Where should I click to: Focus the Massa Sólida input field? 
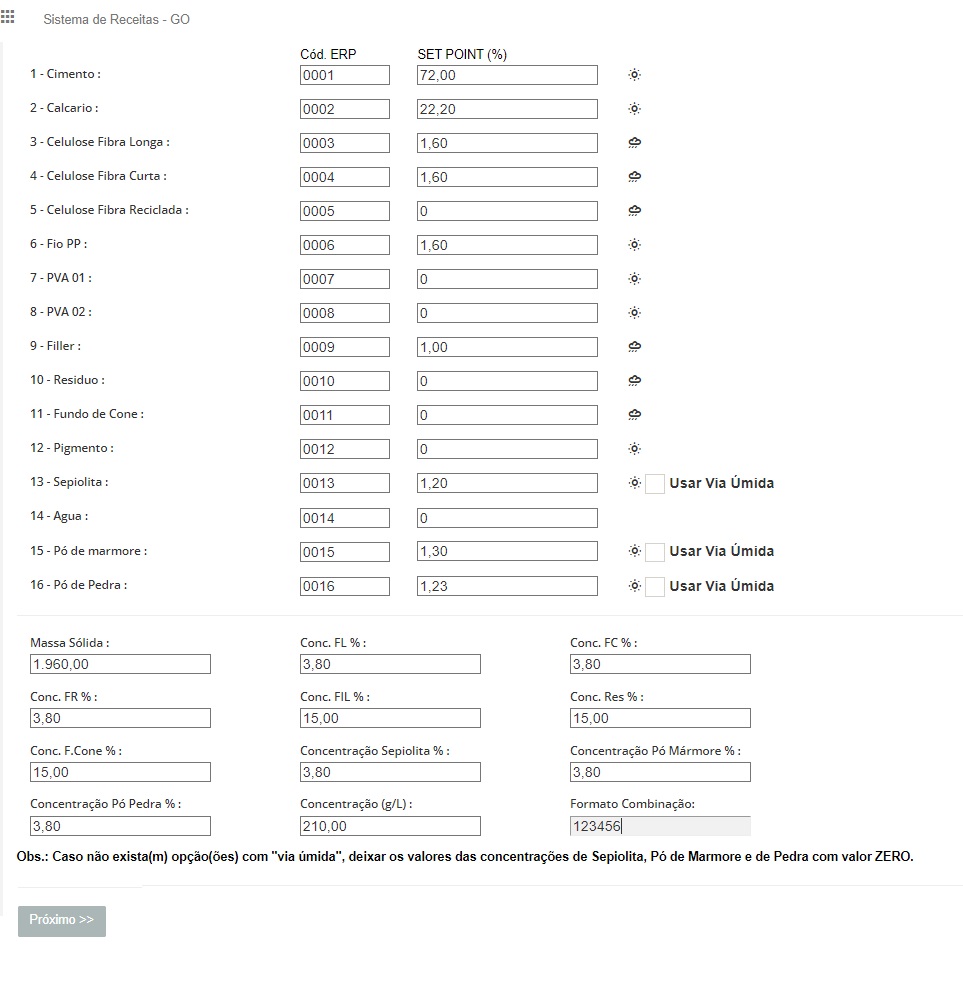pos(120,664)
